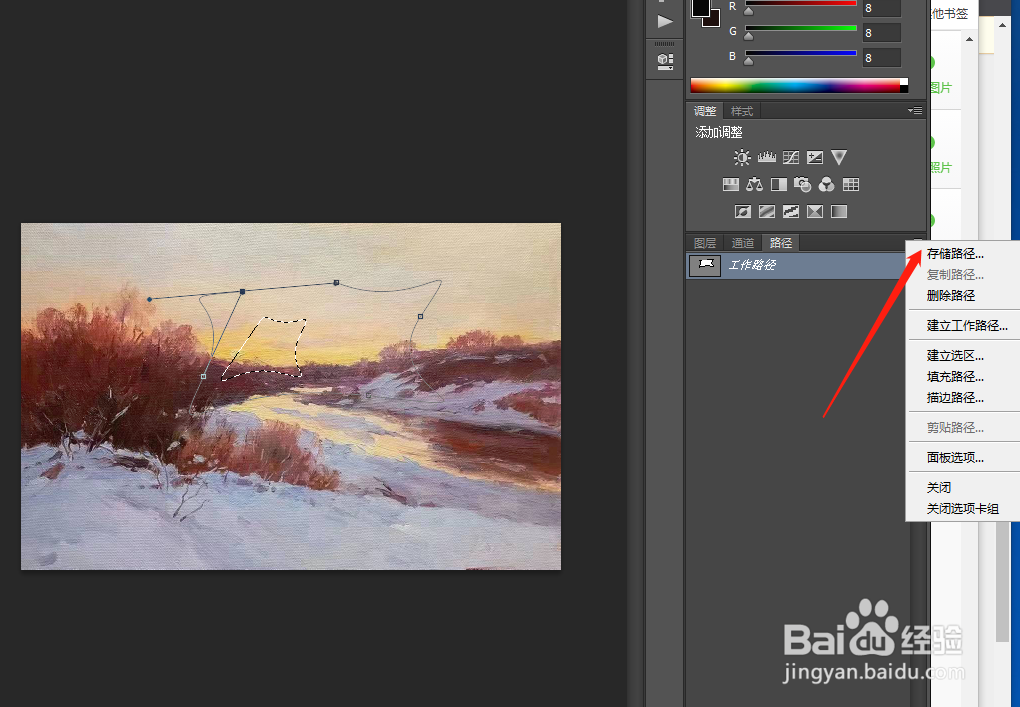Switch to the 调整 tab
The width and height of the screenshot is (1020, 707).
pos(705,111)
